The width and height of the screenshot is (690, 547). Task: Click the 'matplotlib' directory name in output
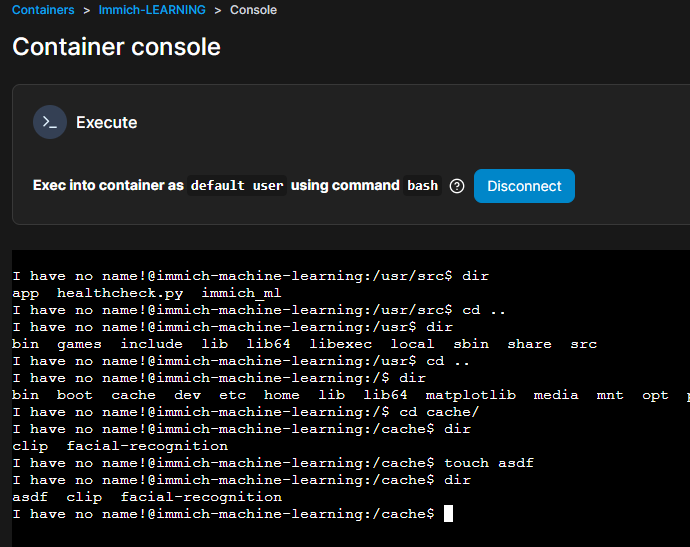(x=470, y=395)
